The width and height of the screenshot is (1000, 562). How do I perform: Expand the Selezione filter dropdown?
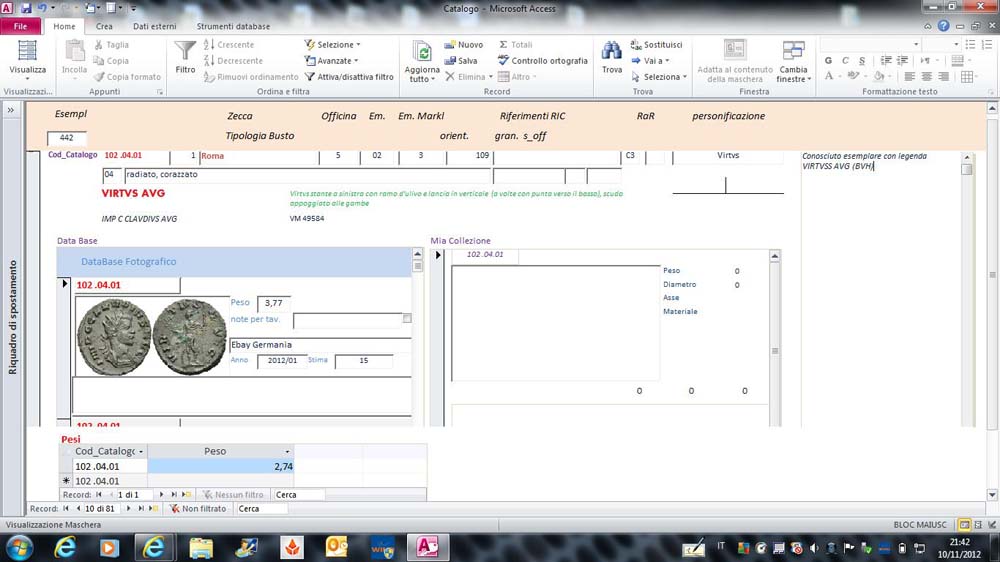click(338, 45)
